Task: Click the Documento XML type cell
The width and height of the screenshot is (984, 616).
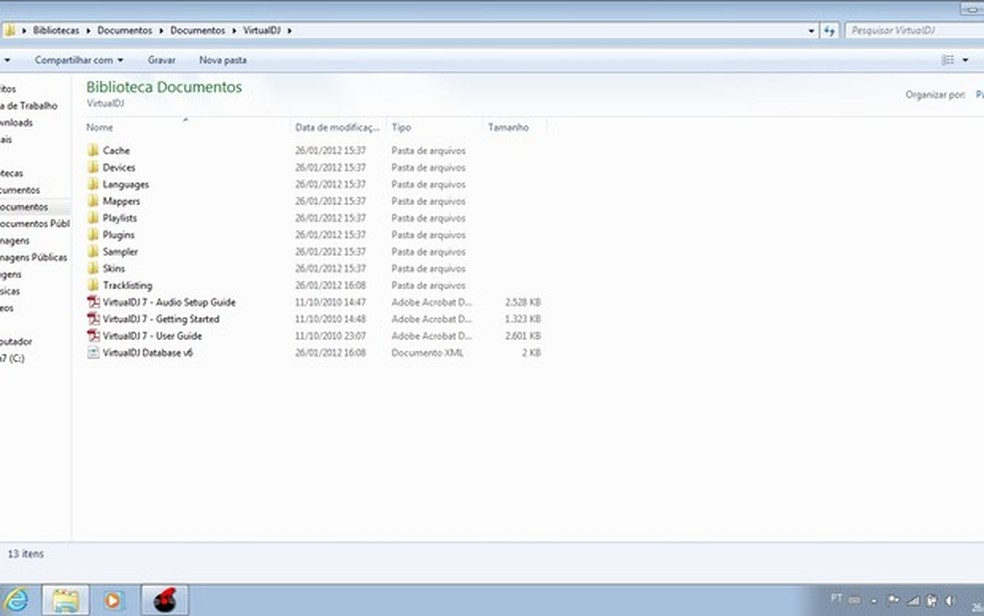Action: (x=427, y=353)
